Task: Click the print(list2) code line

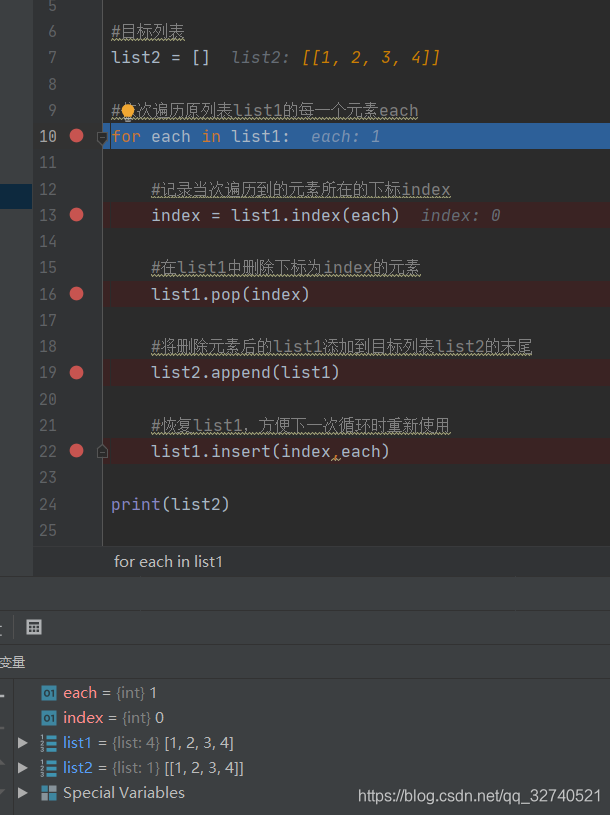Action: (170, 504)
